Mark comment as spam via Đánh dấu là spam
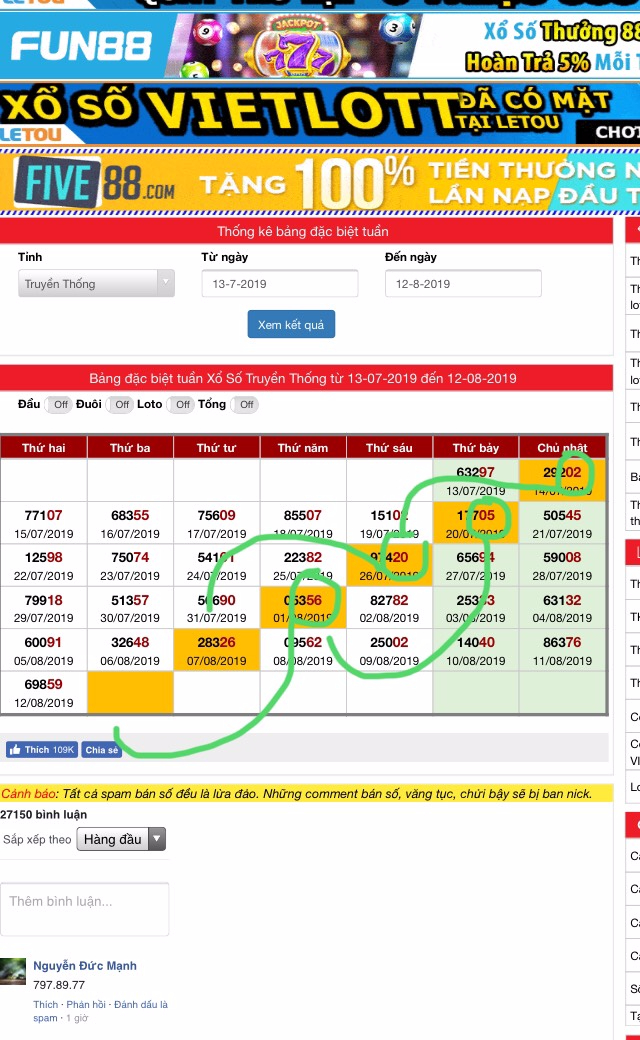640x1040 pixels. pyautogui.click(x=100, y=1011)
